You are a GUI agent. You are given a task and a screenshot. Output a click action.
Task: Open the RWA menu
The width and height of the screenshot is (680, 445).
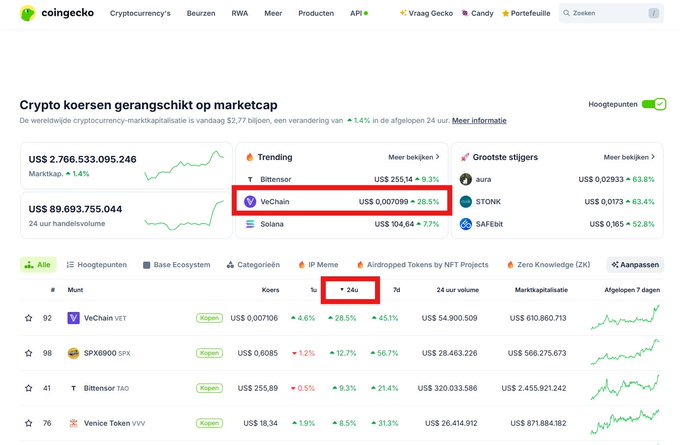click(239, 13)
